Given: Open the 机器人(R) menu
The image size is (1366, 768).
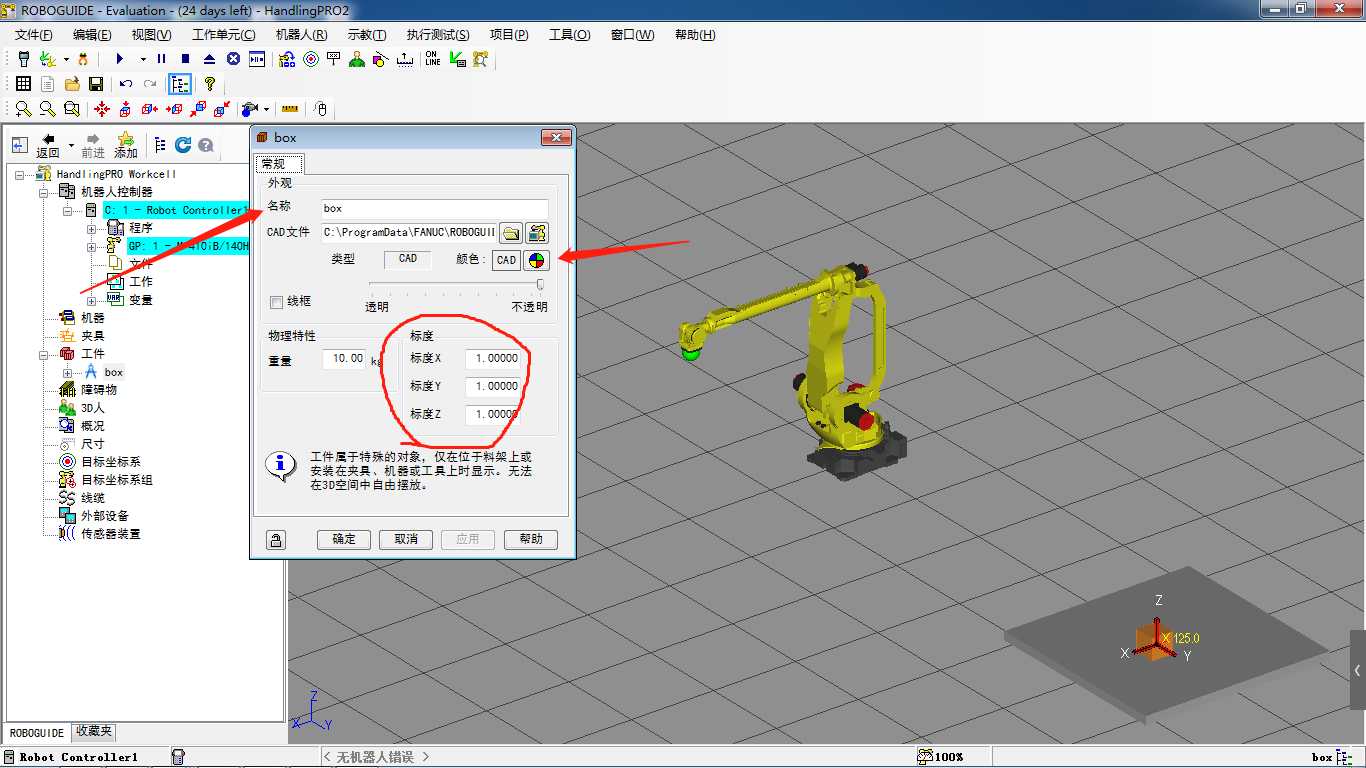Looking at the screenshot, I should 301,35.
